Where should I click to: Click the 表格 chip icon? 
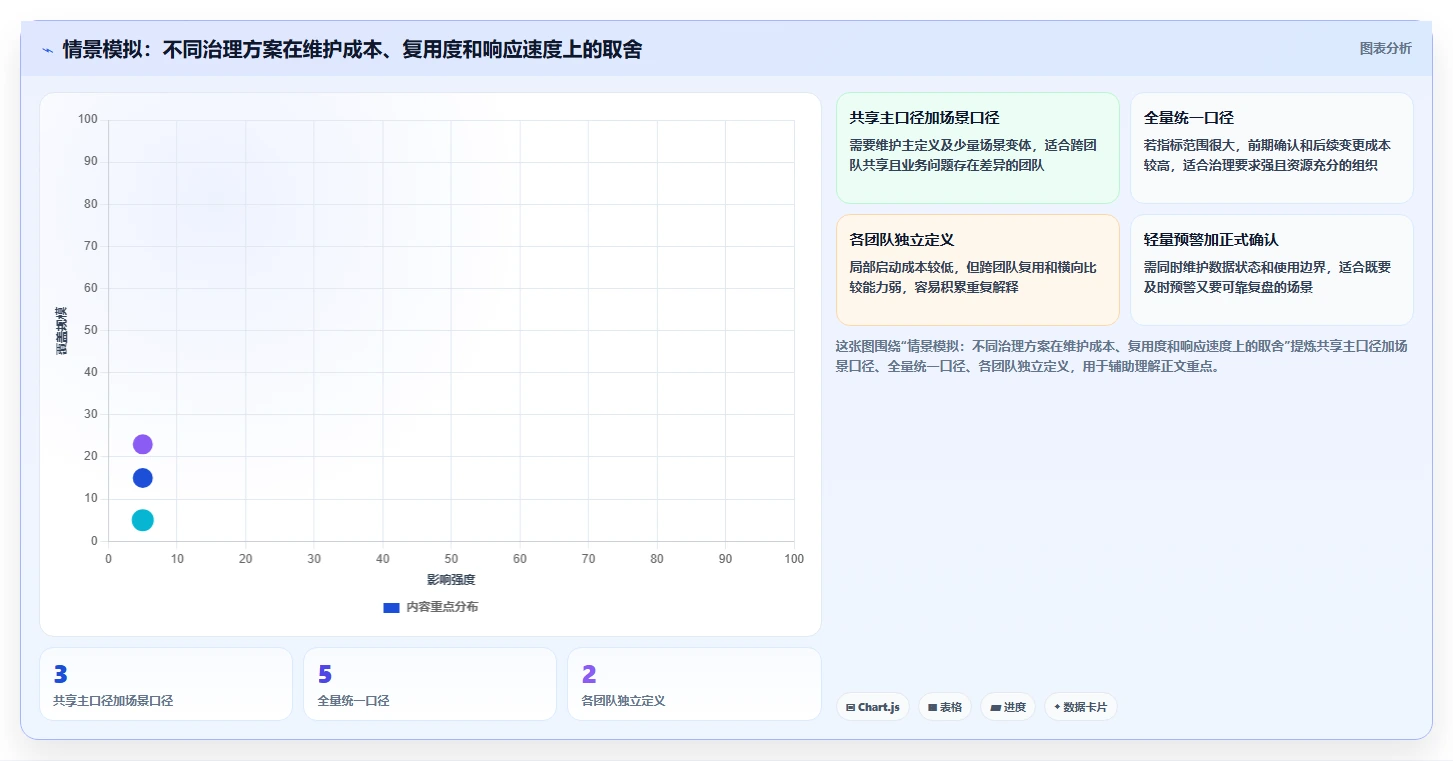[932, 707]
